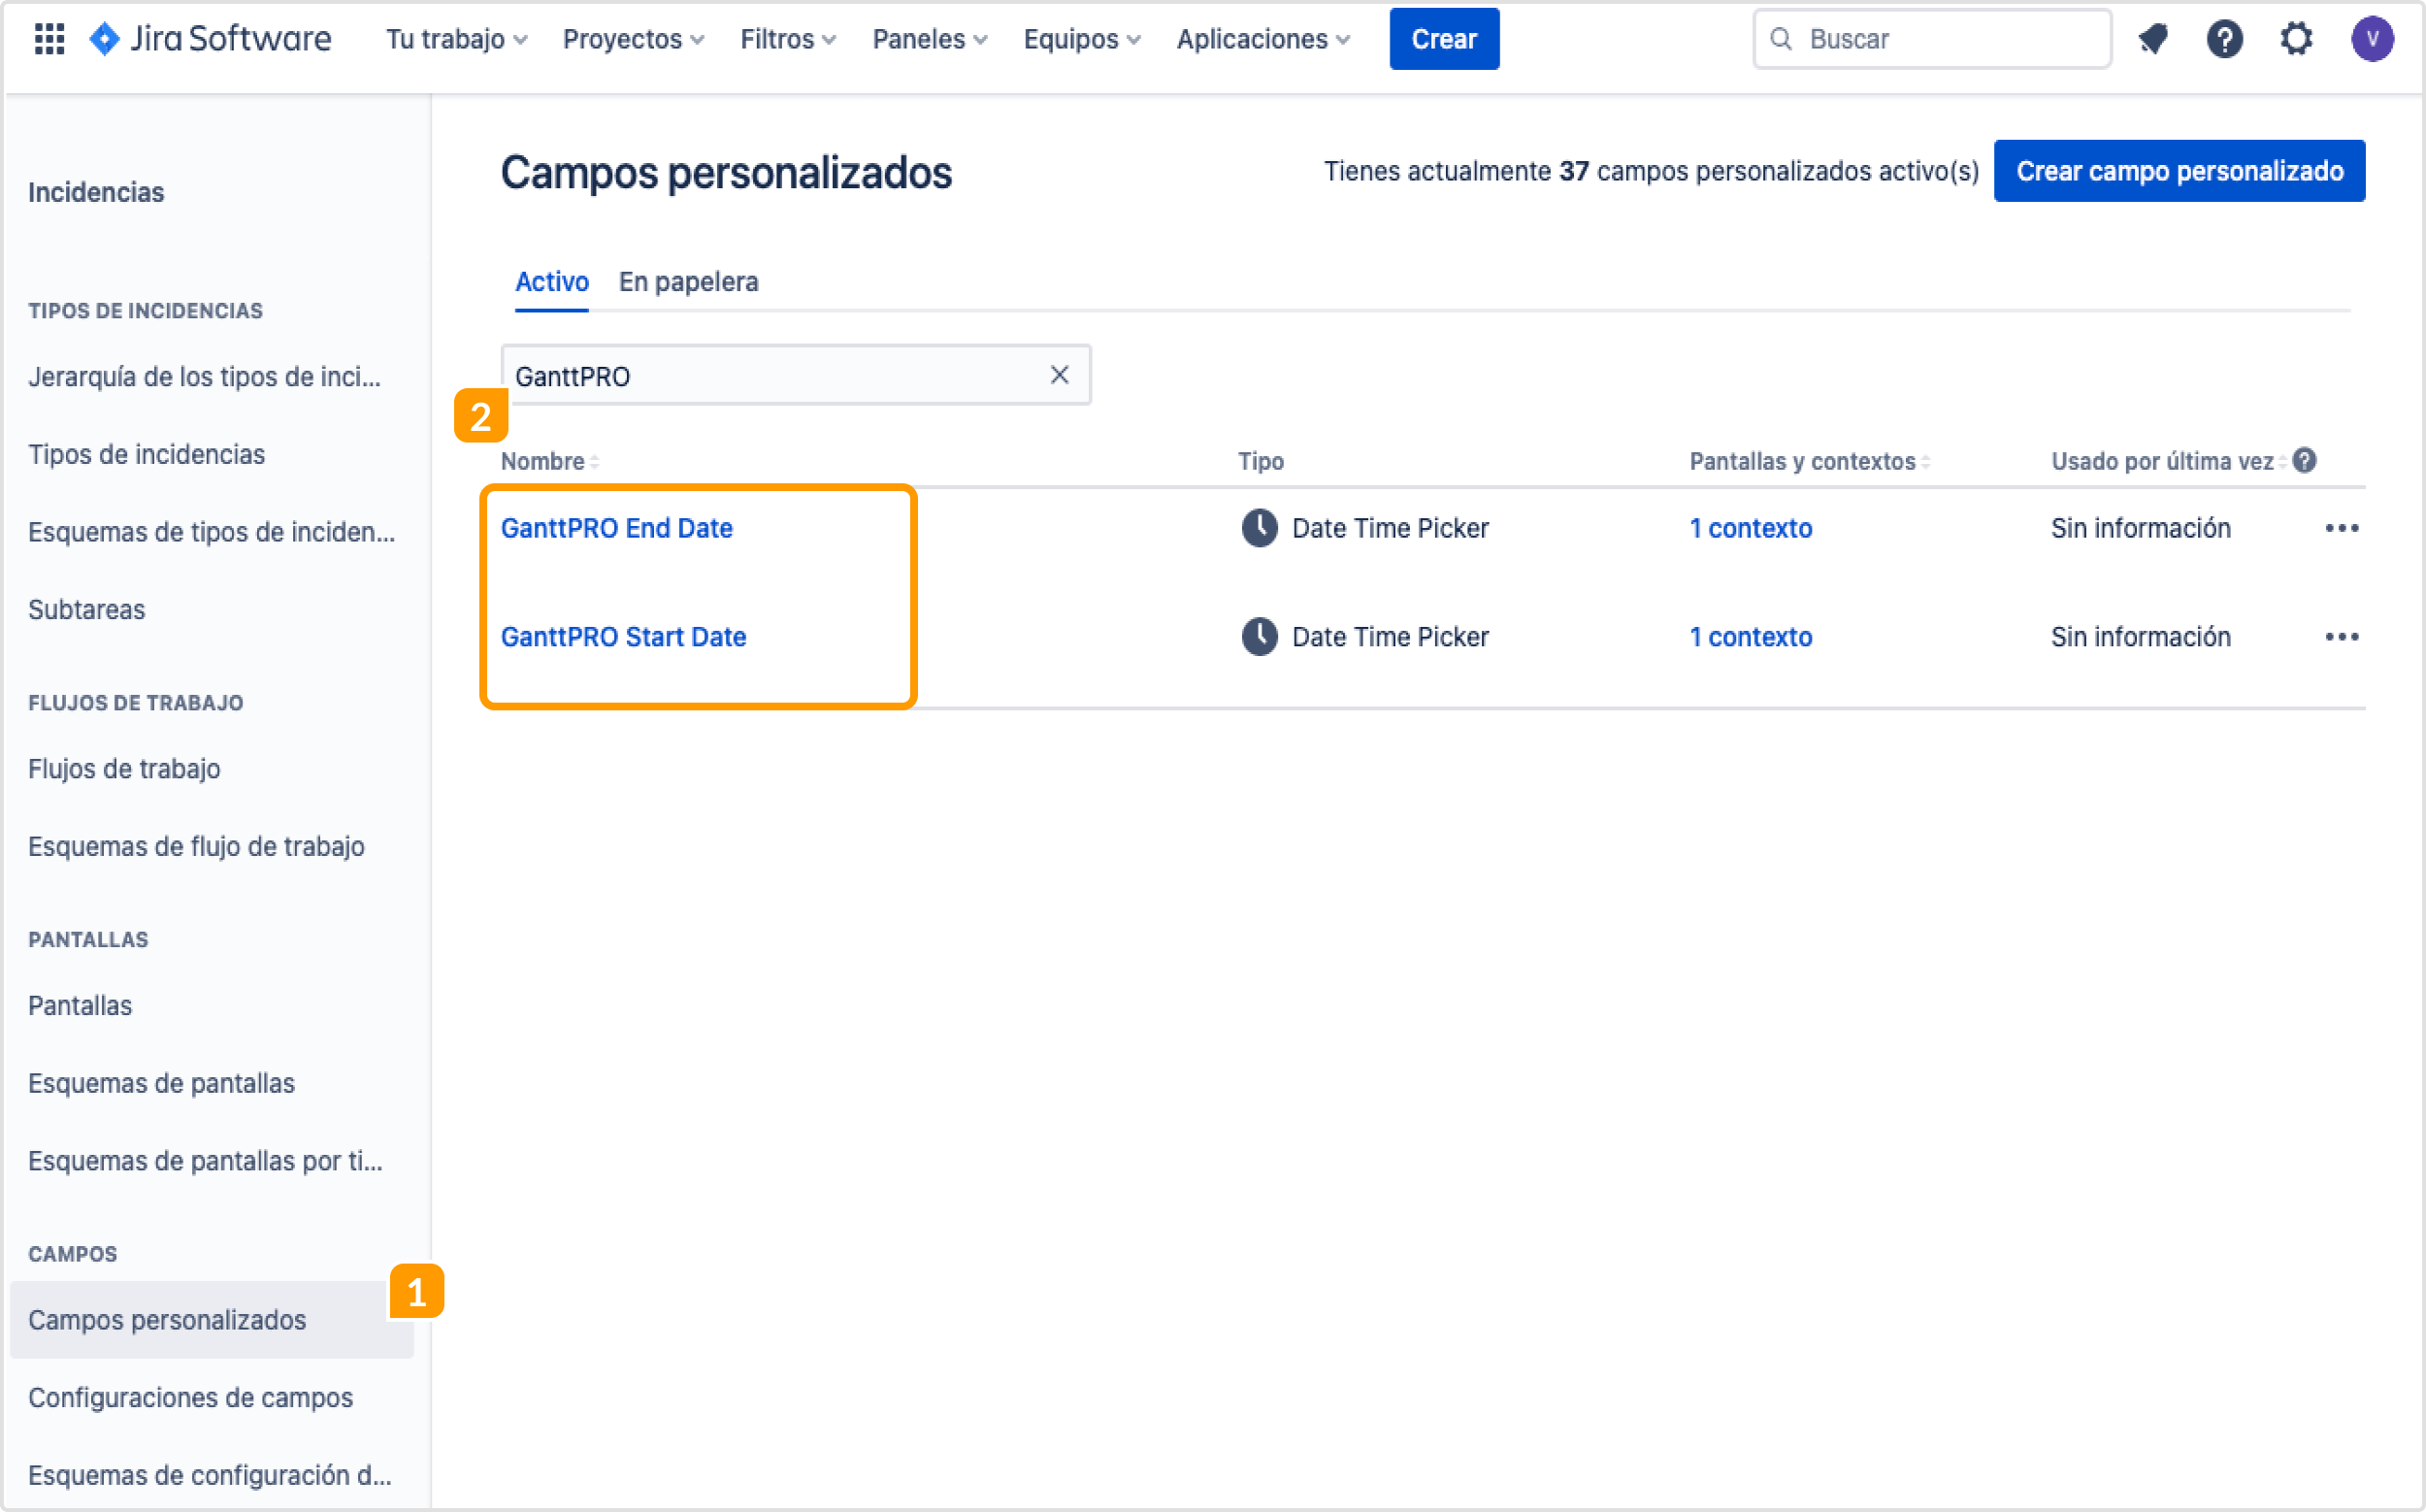The image size is (2426, 1512).
Task: Open 1 contexto for GanttPRO End Date
Action: [1751, 528]
